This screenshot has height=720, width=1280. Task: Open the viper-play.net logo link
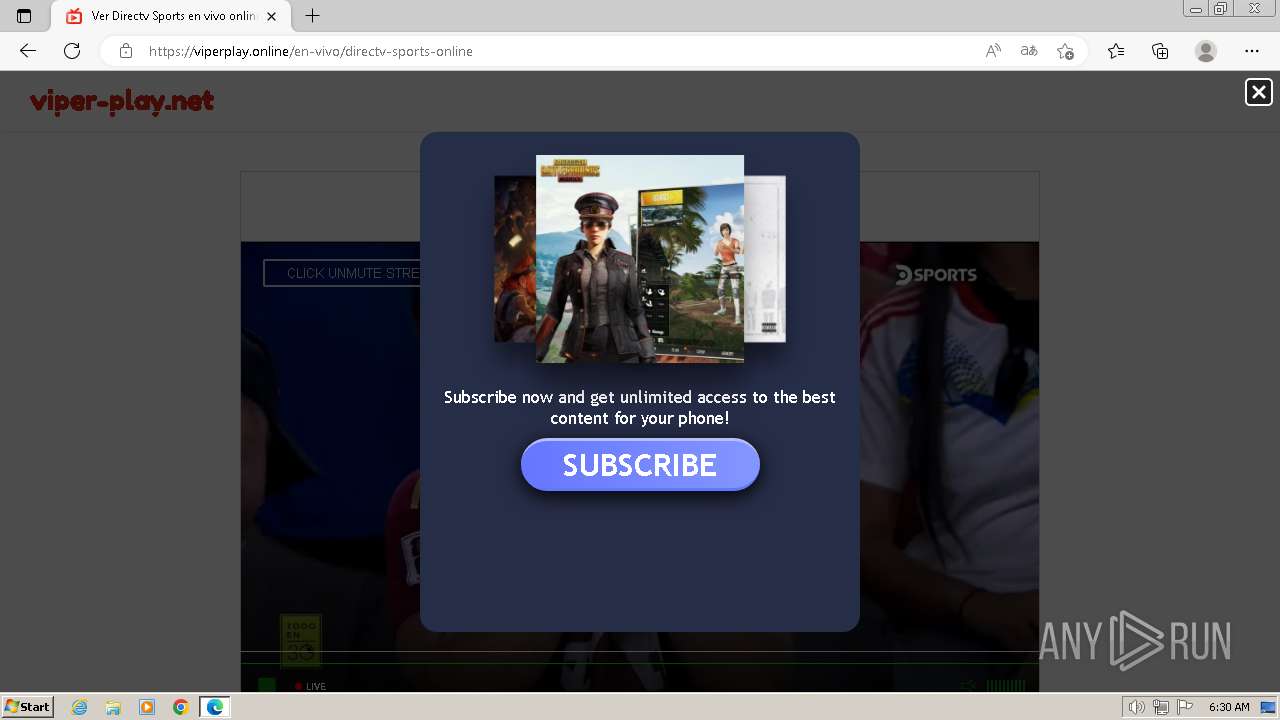coord(122,101)
